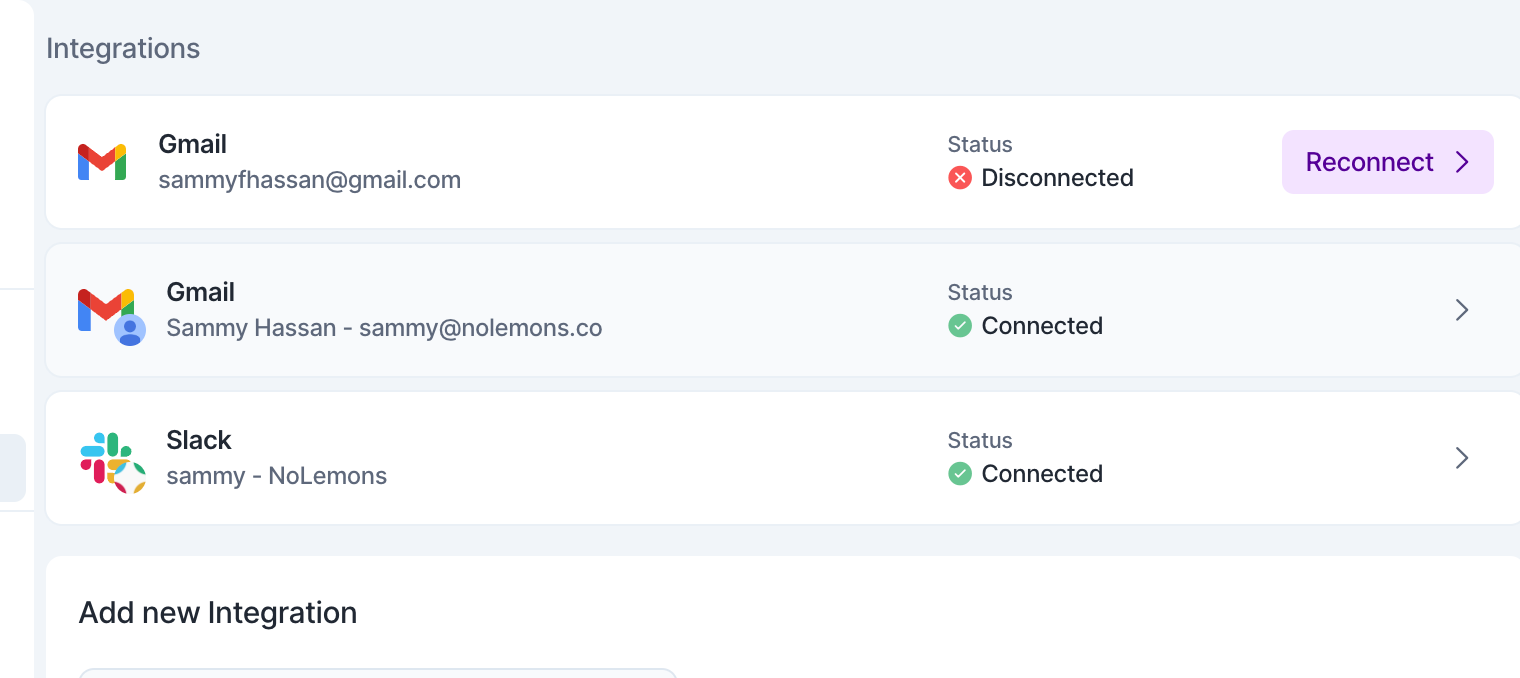Click the sammy - NoLemons workspace text
1520x678 pixels.
click(x=276, y=476)
